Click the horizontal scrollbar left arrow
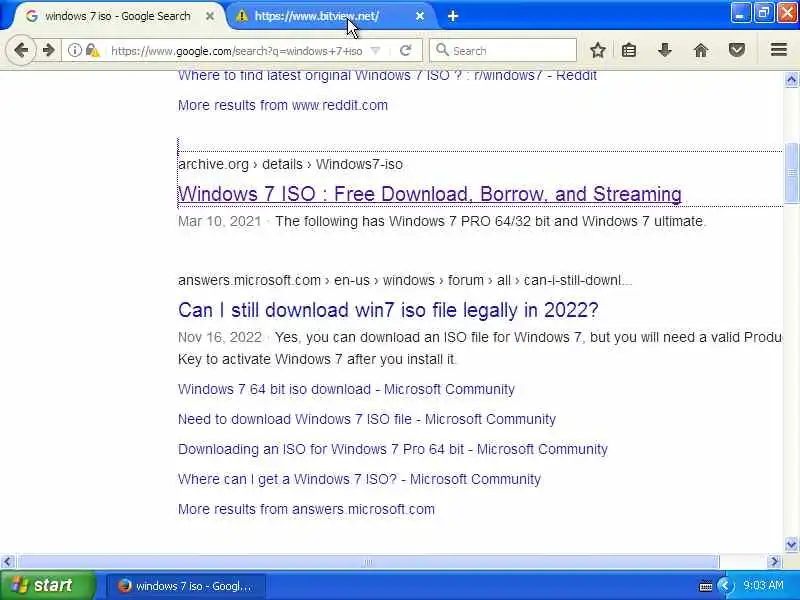Image resolution: width=800 pixels, height=600 pixels. (7, 562)
